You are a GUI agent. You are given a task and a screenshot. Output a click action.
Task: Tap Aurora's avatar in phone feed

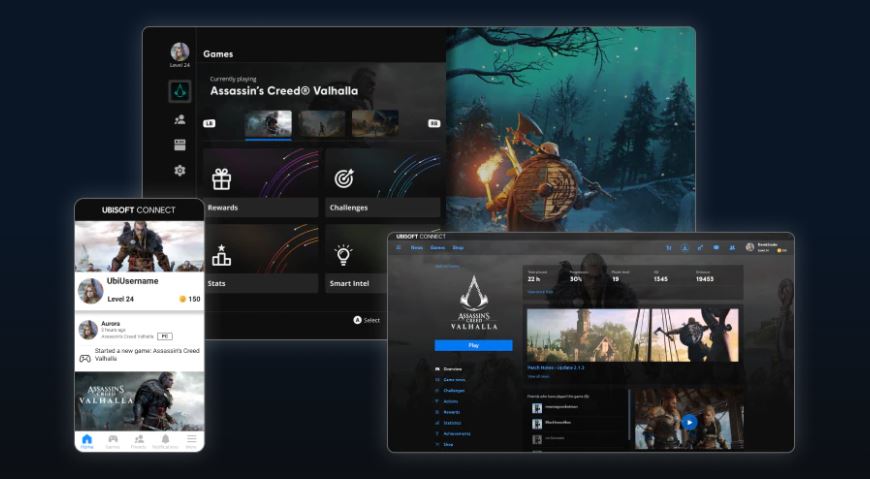pyautogui.click(x=88, y=330)
